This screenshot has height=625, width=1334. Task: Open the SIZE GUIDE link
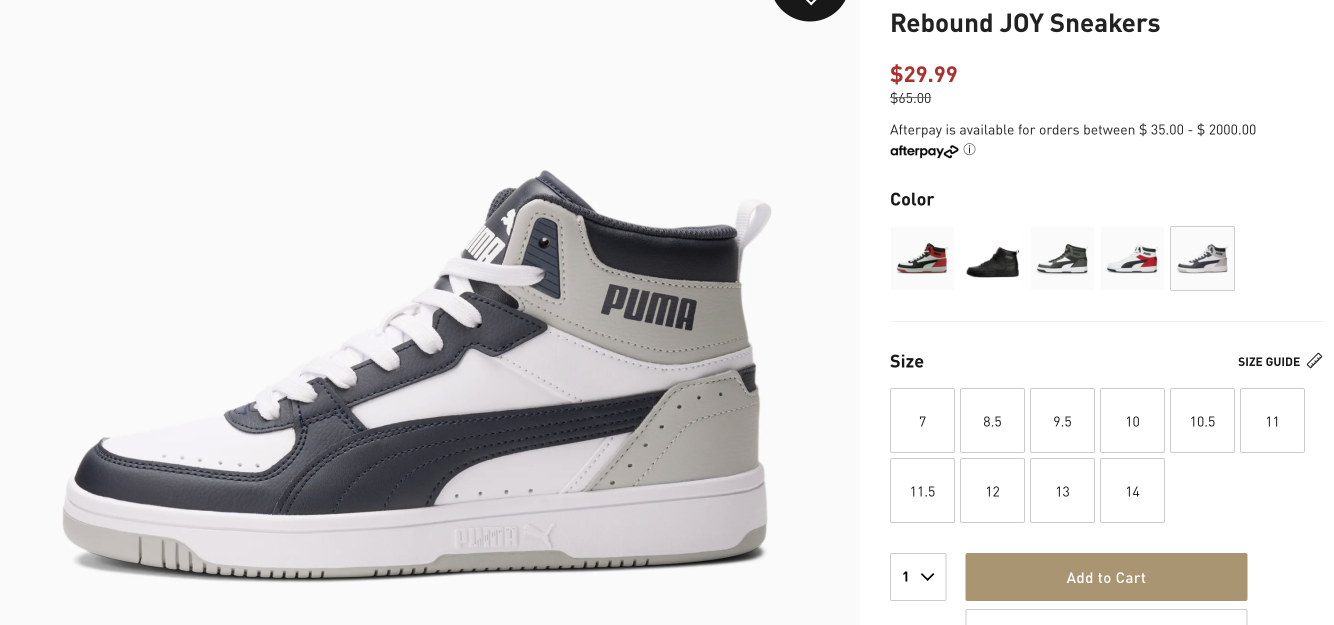click(1269, 362)
